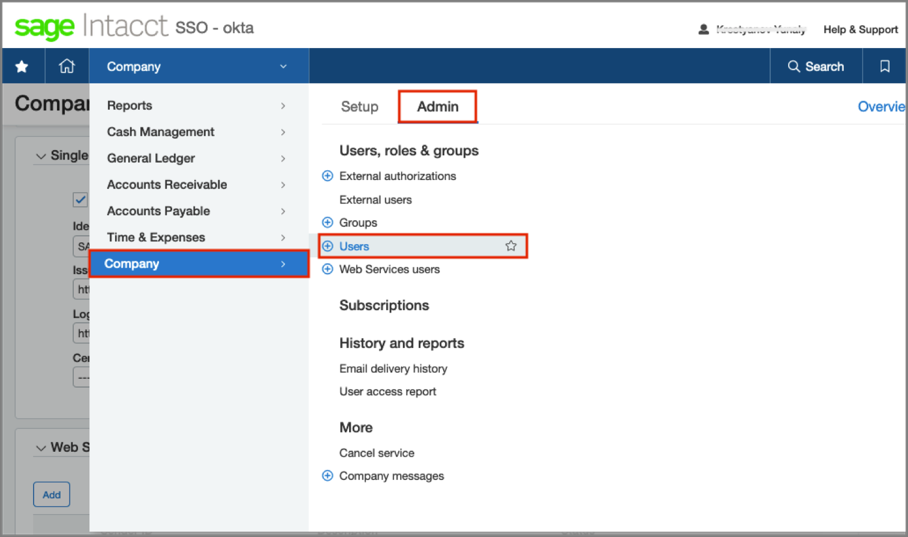The width and height of the screenshot is (908, 537).
Task: Switch to the Setup tab
Action: [359, 107]
